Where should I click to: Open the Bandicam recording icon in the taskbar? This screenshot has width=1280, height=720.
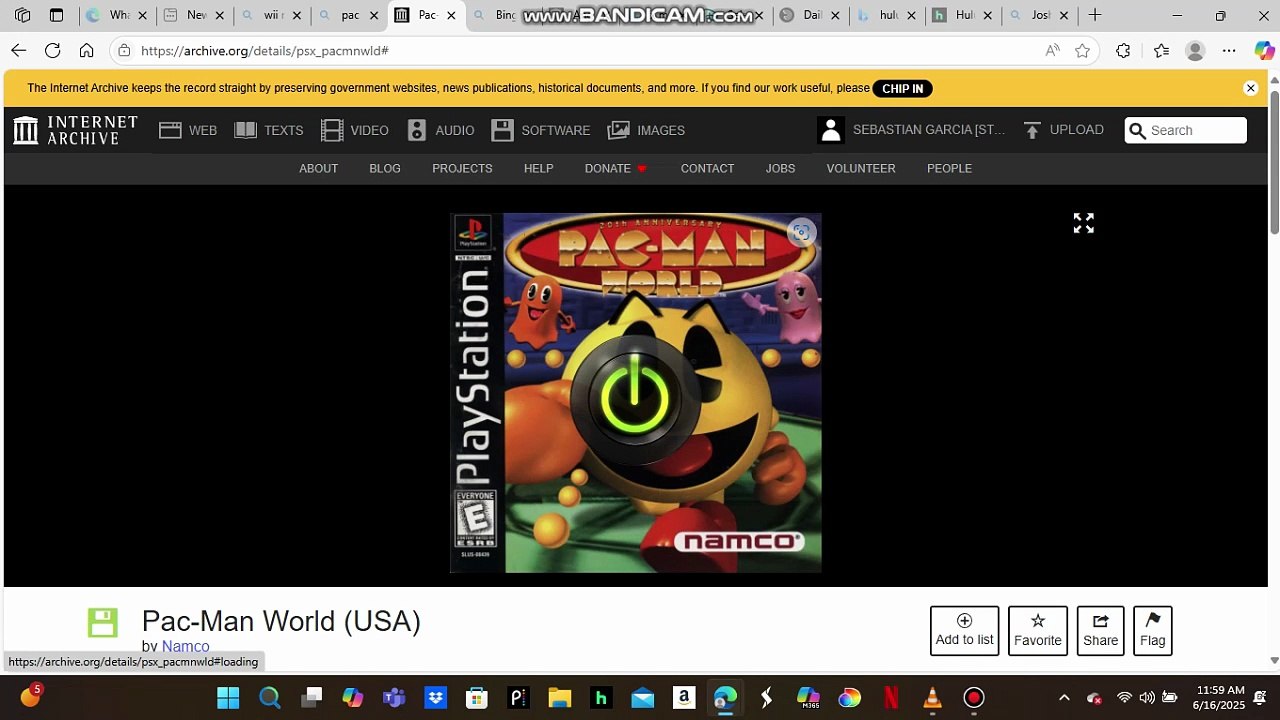click(973, 698)
